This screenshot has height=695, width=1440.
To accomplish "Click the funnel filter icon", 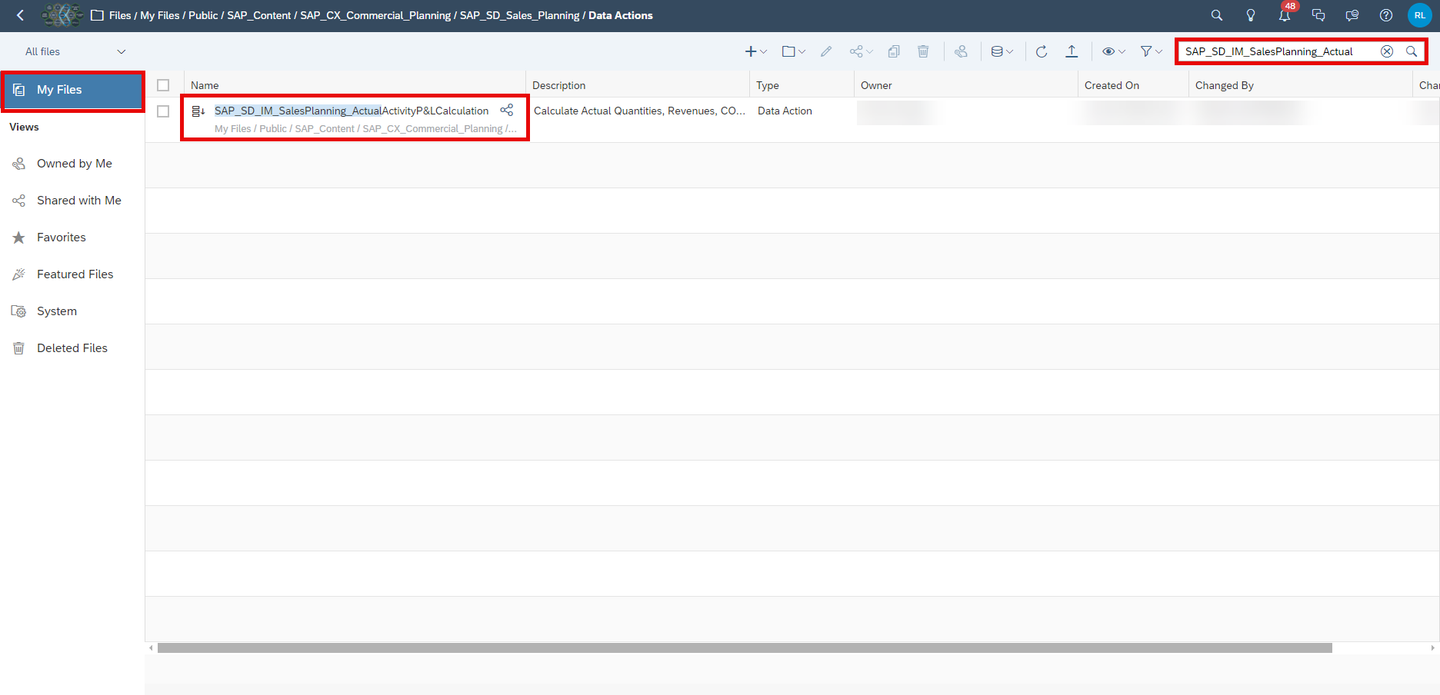I will pyautogui.click(x=1146, y=51).
